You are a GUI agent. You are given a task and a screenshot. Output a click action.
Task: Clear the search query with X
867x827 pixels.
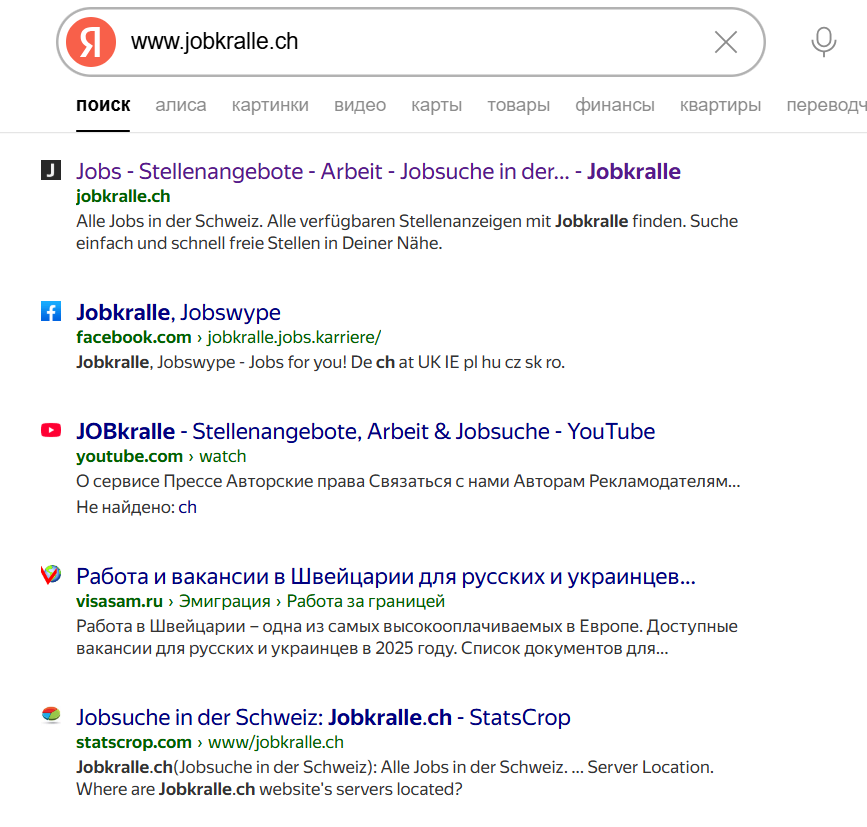pyautogui.click(x=726, y=42)
